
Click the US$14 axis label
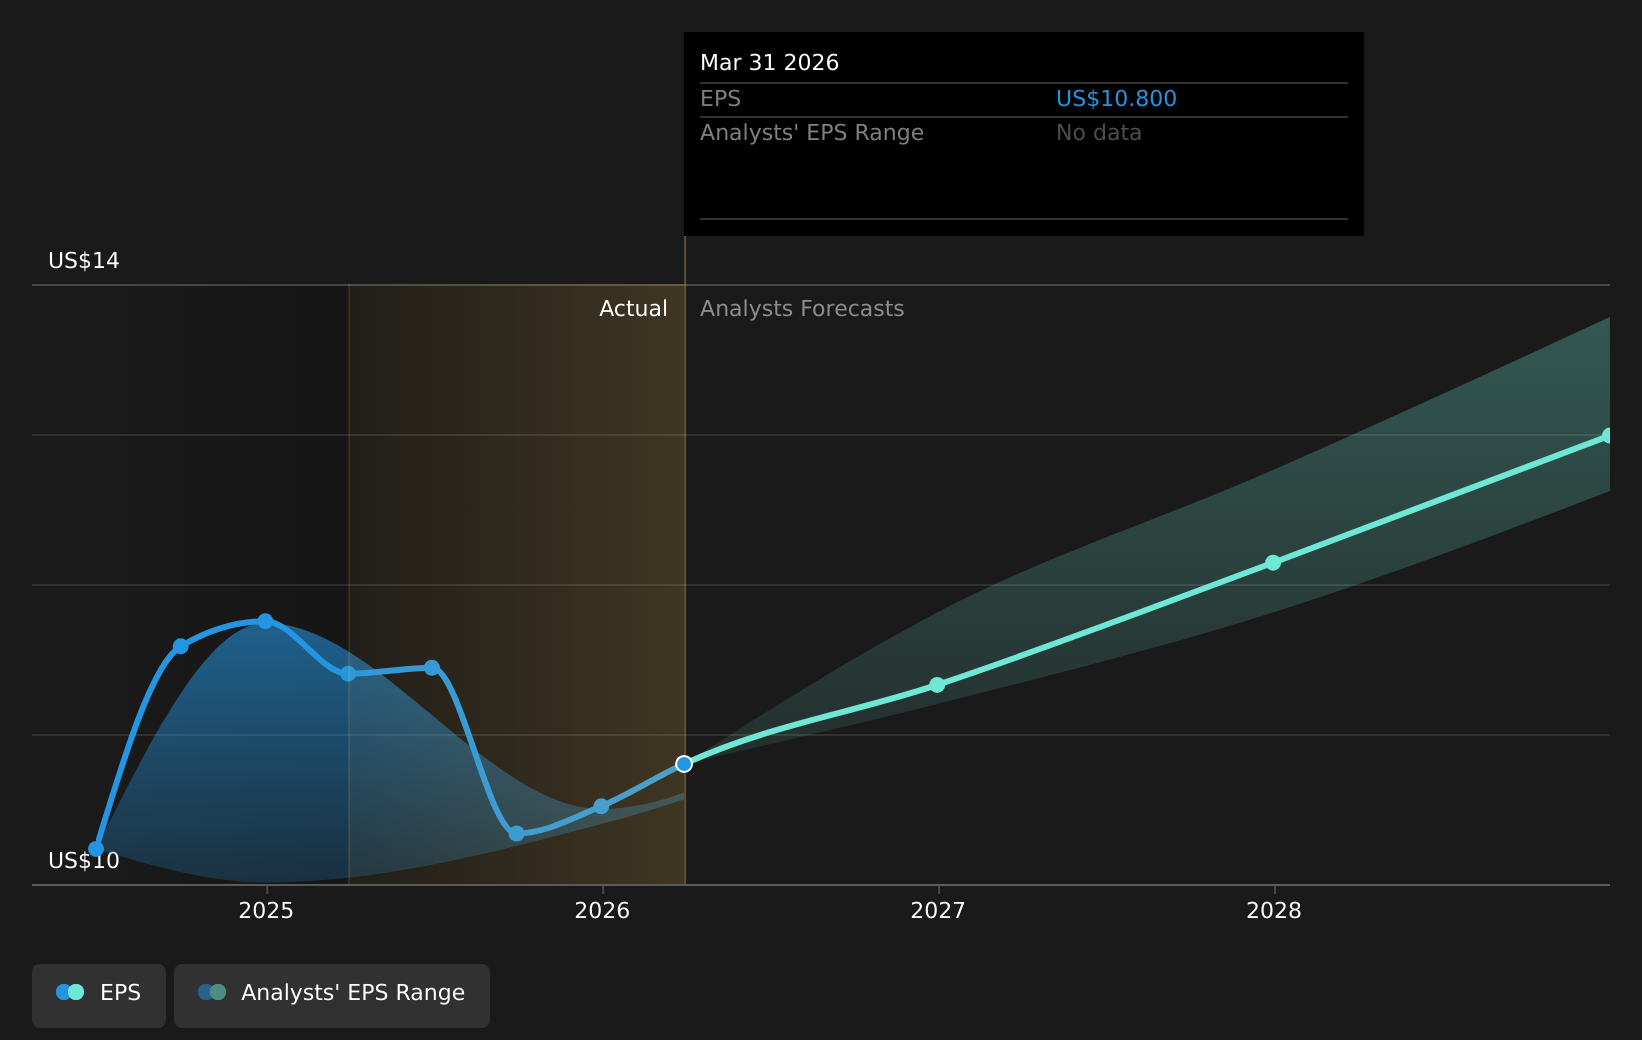click(x=84, y=261)
